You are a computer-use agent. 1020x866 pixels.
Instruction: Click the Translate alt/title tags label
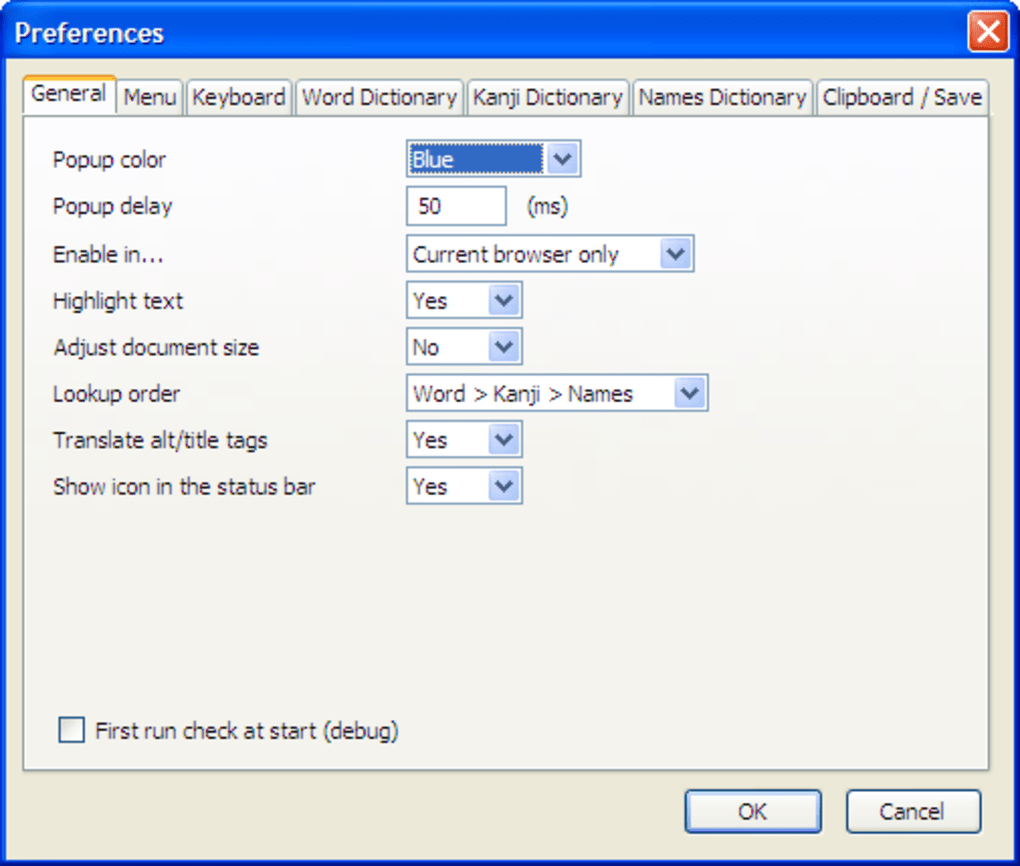point(160,440)
